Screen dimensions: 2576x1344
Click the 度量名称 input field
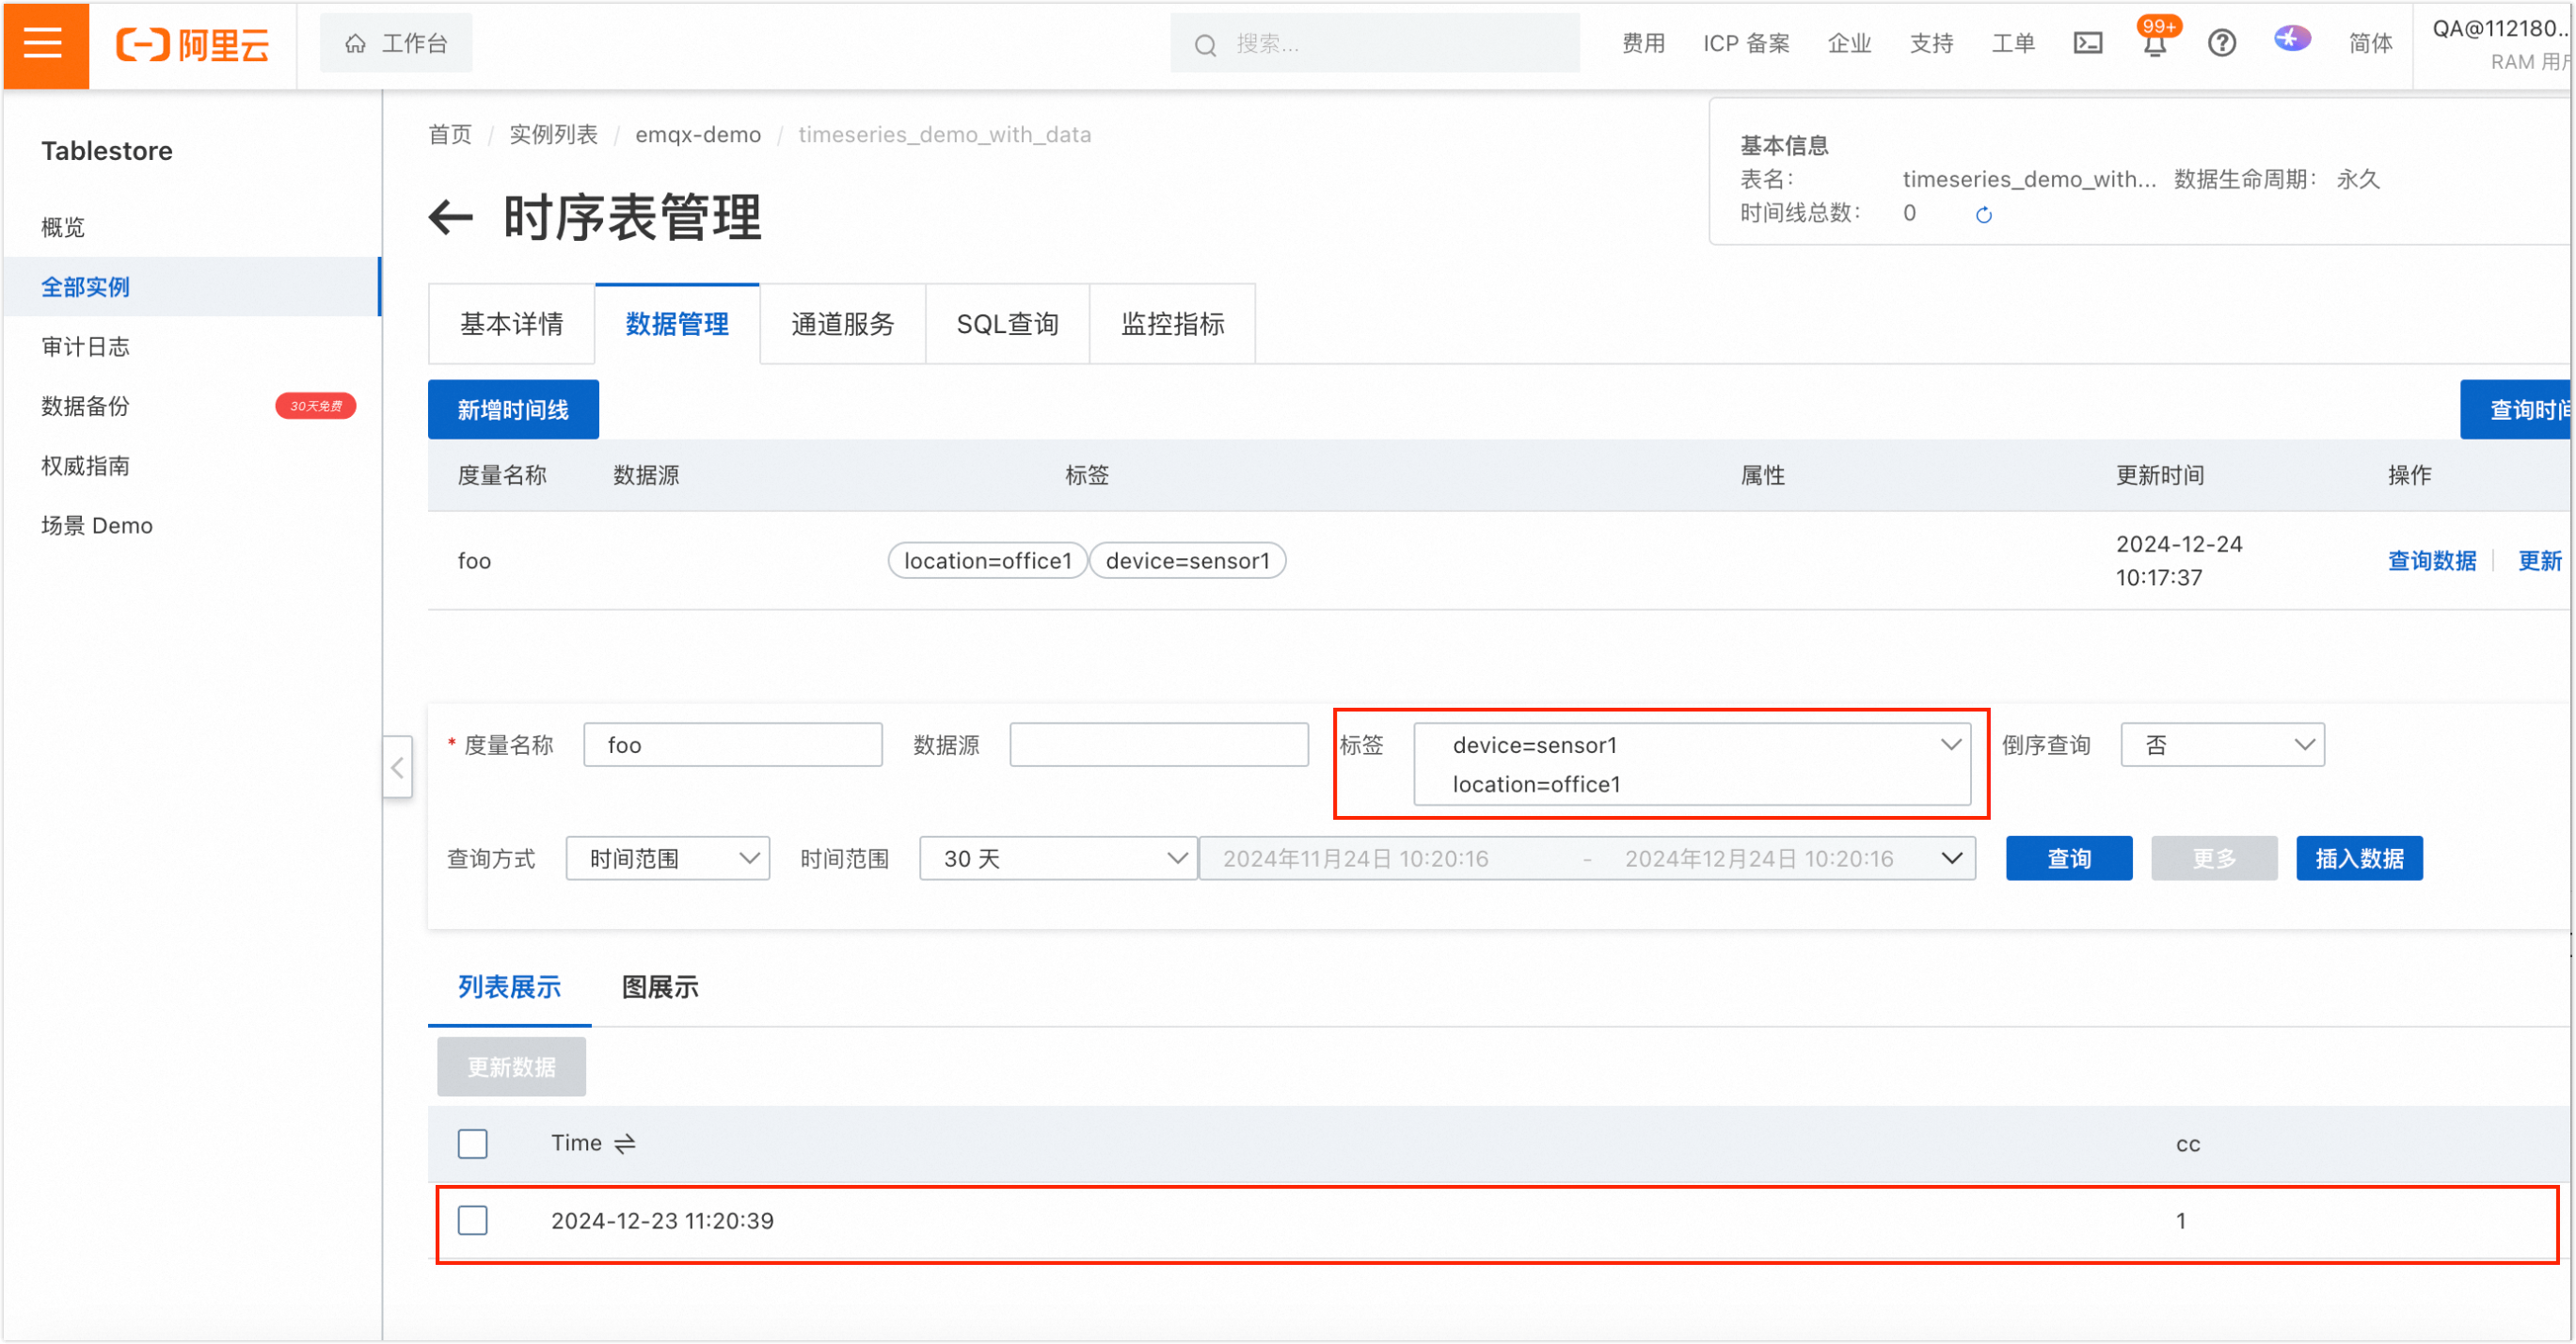coord(732,745)
